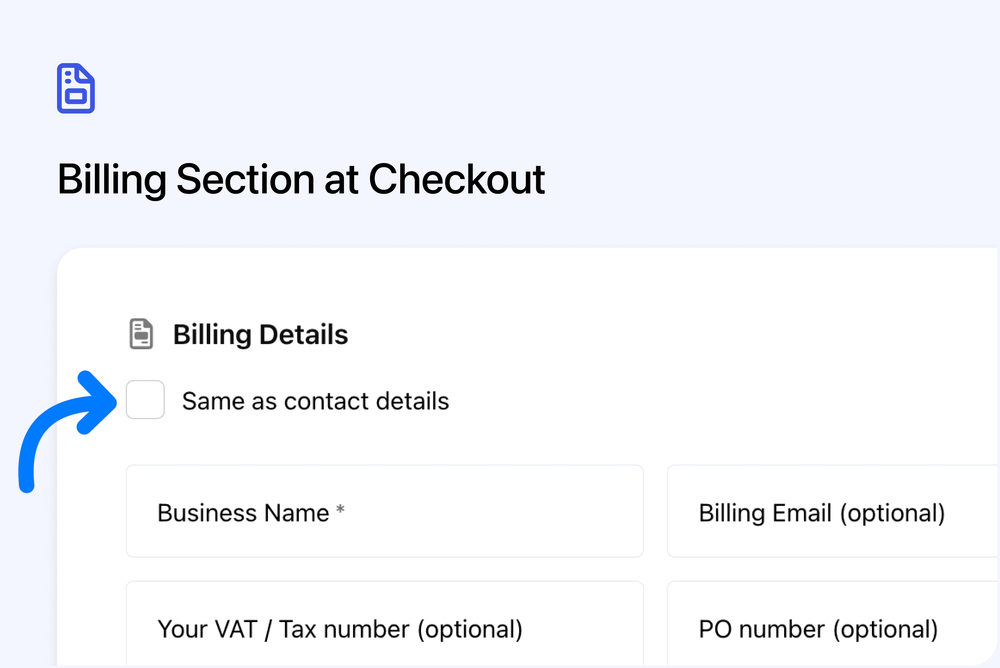Select the gray document icon beside Billing Details
1000x668 pixels.
pos(141,333)
